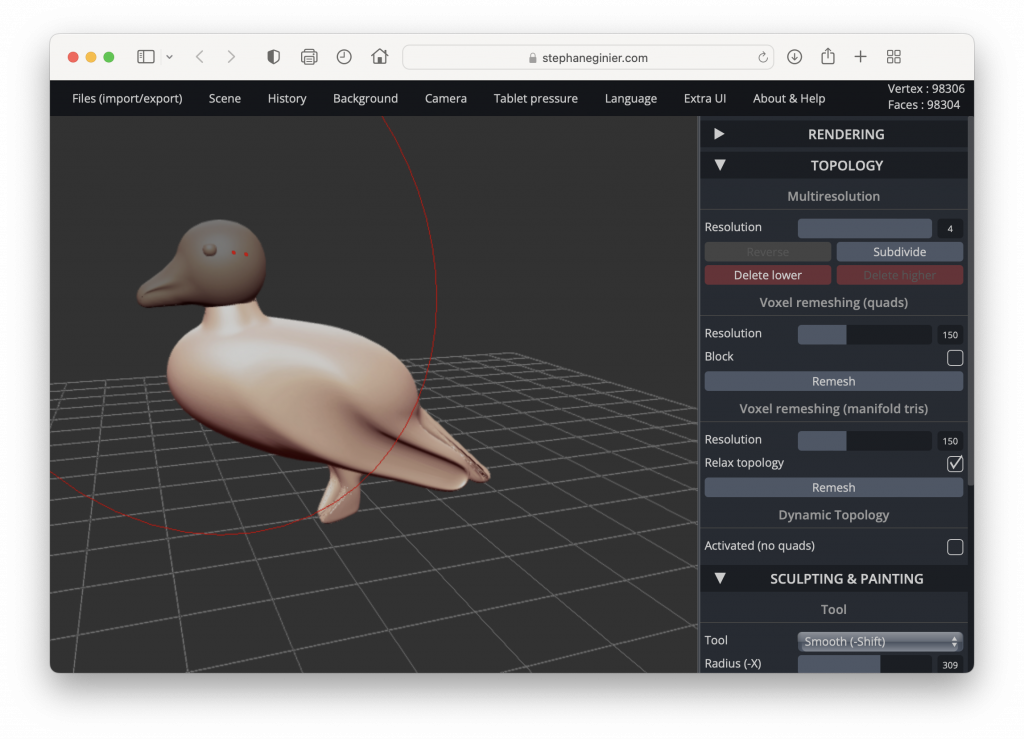This screenshot has width=1024, height=739.
Task: Click the printer icon in toolbar
Action: 309,57
